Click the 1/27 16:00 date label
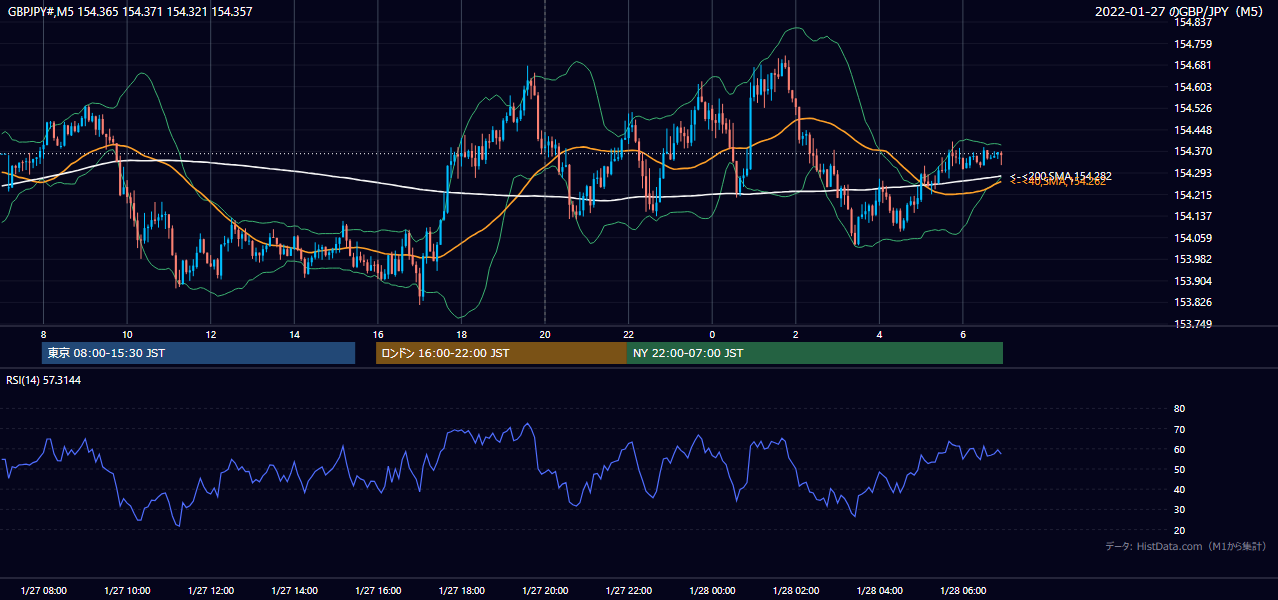The width and height of the screenshot is (1278, 600). (x=378, y=591)
